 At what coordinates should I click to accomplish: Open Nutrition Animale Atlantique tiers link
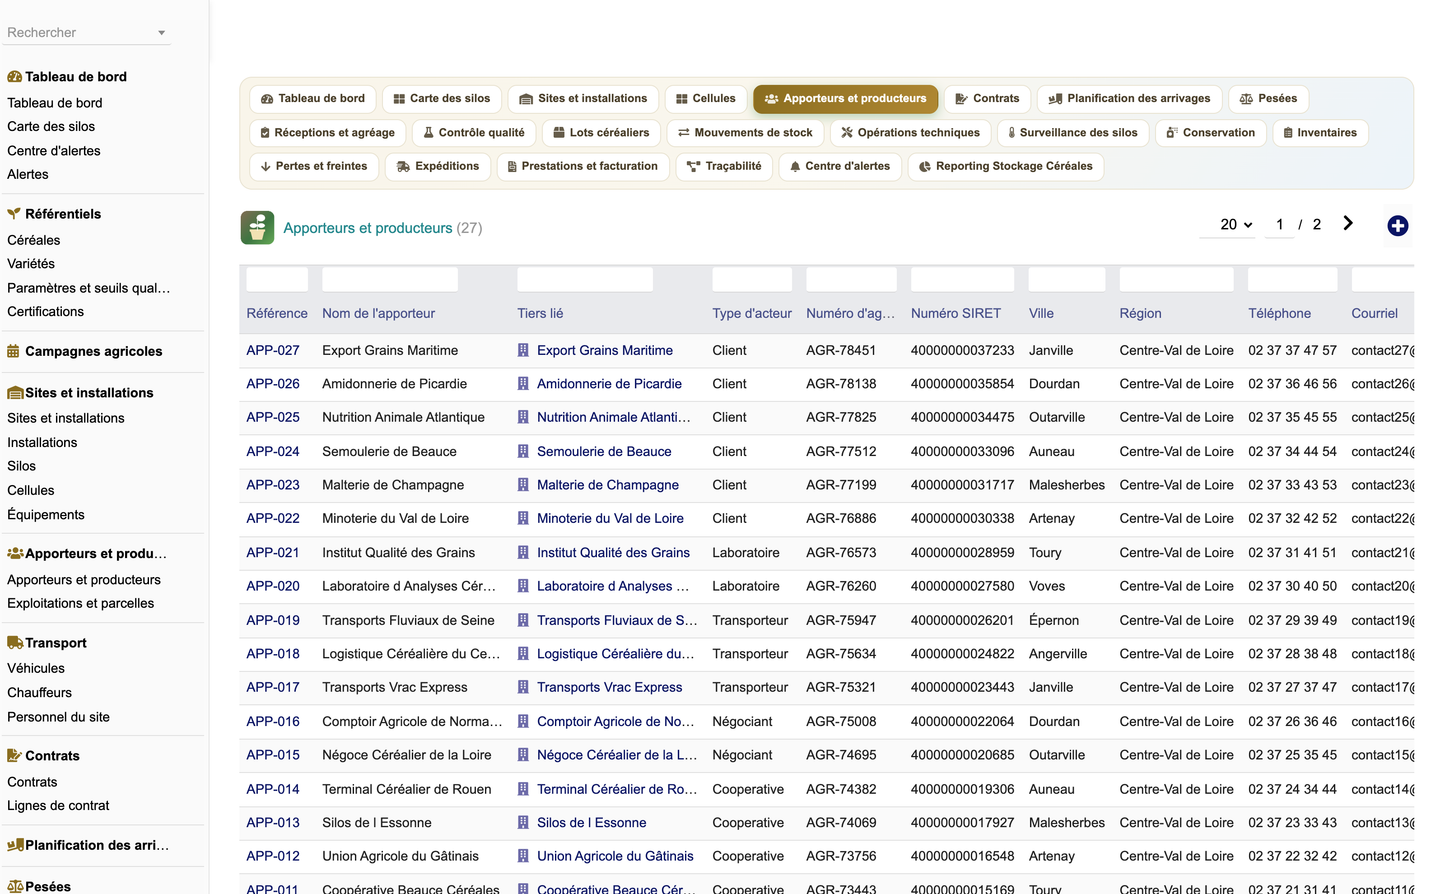click(613, 417)
